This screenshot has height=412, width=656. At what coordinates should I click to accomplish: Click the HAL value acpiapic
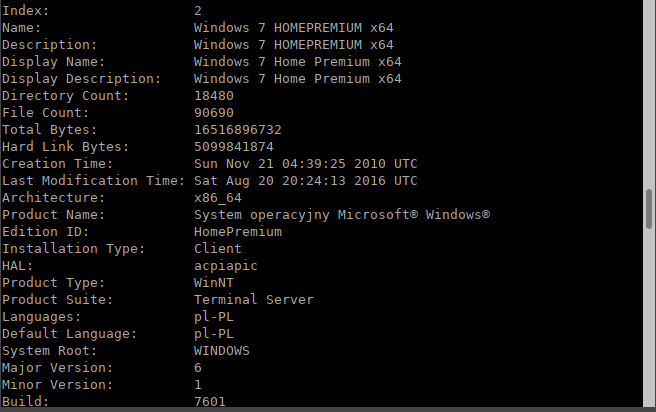pyautogui.click(x=226, y=266)
